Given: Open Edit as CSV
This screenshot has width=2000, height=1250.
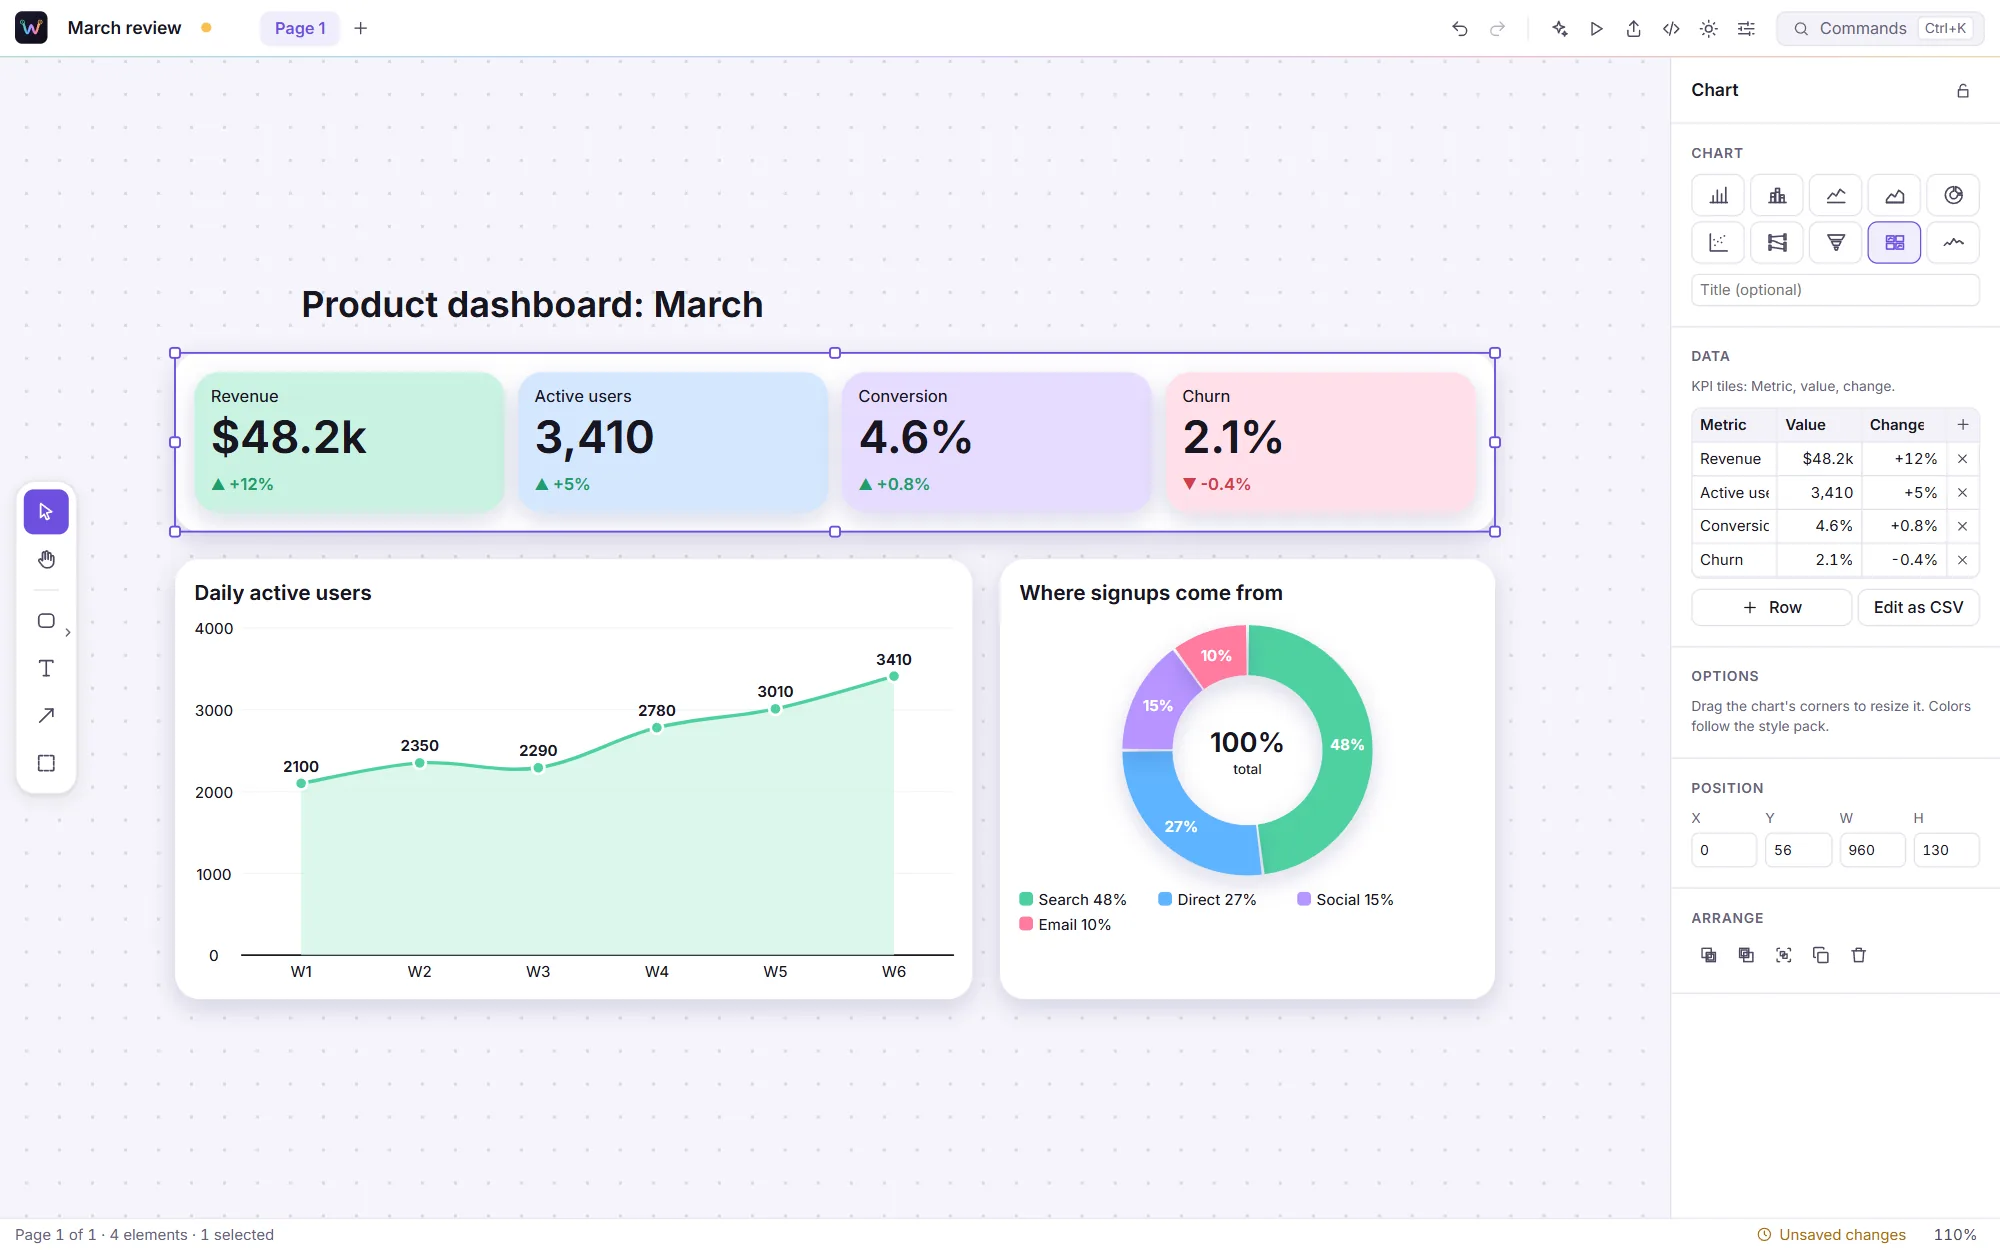Looking at the screenshot, I should 1918,607.
